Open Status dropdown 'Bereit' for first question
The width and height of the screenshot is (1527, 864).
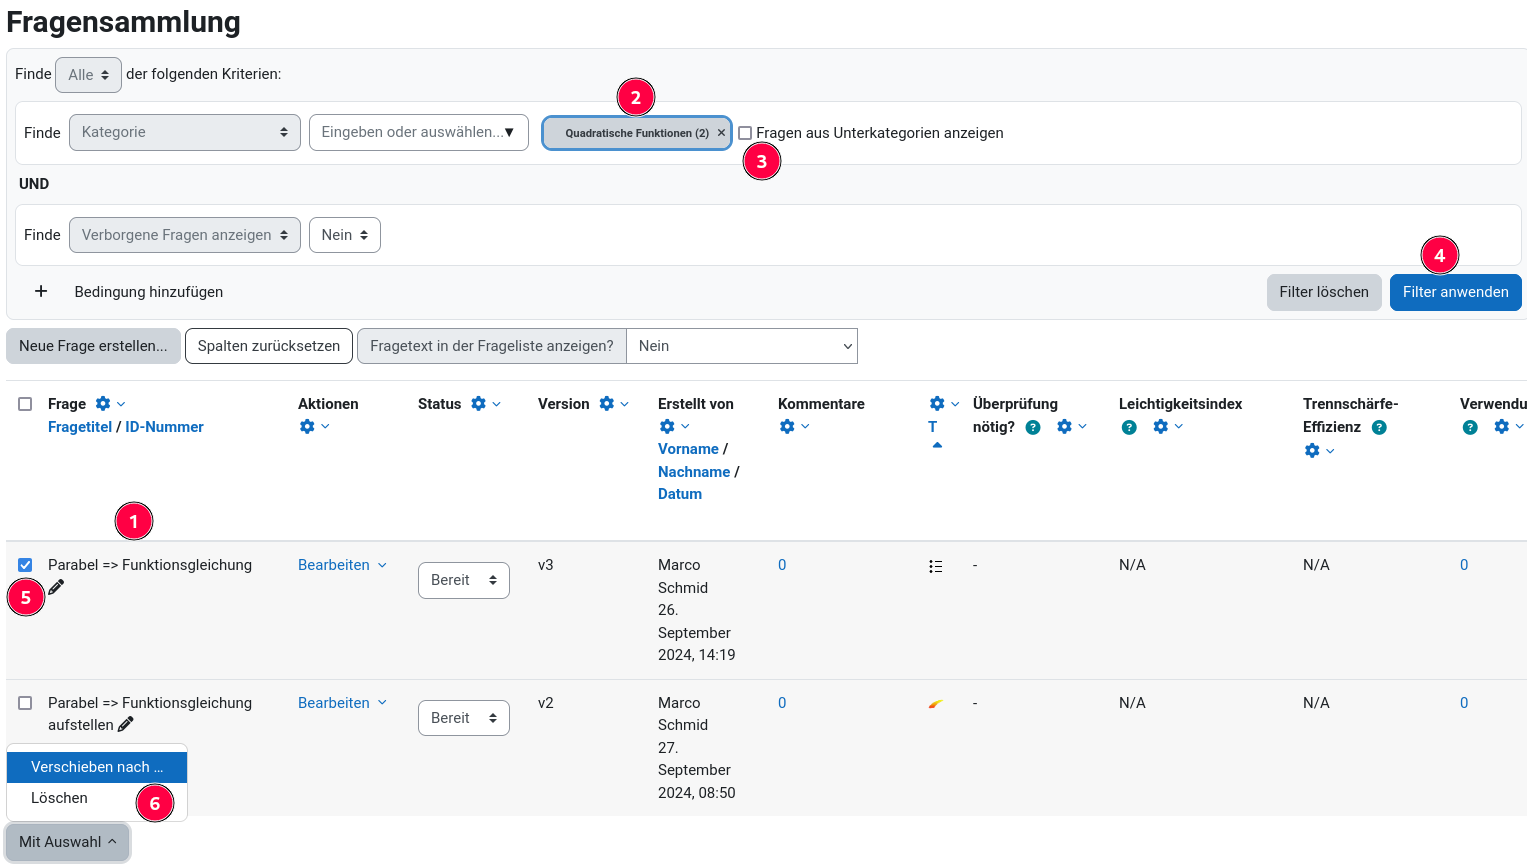click(x=463, y=580)
